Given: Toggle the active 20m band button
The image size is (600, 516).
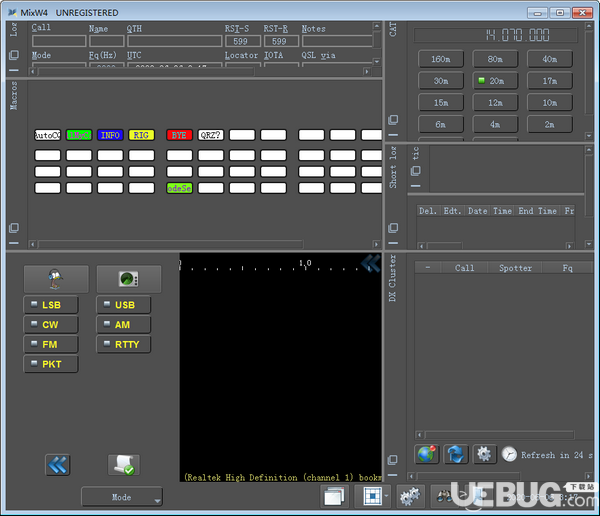Looking at the screenshot, I should click(495, 81).
